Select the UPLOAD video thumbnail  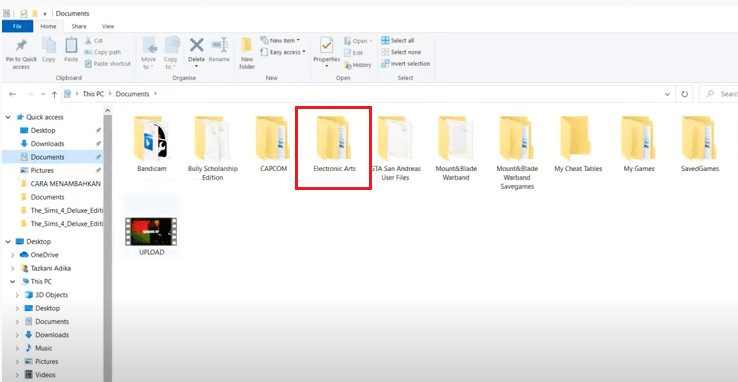tap(151, 231)
